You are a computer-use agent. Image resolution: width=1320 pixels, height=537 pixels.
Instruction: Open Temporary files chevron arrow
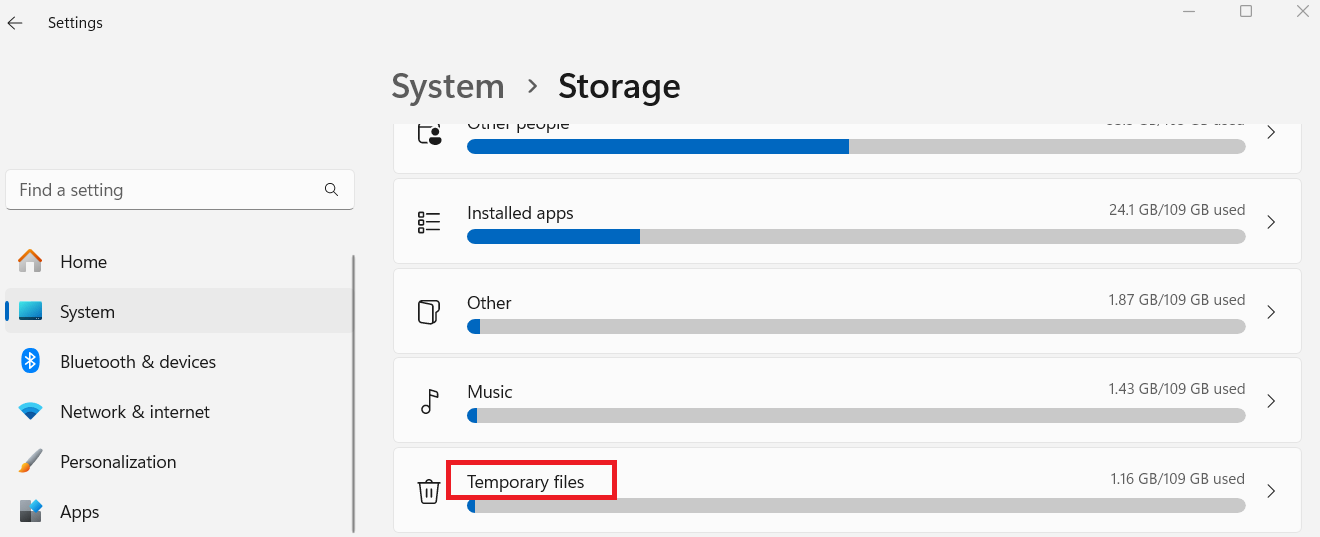pyautogui.click(x=1271, y=491)
